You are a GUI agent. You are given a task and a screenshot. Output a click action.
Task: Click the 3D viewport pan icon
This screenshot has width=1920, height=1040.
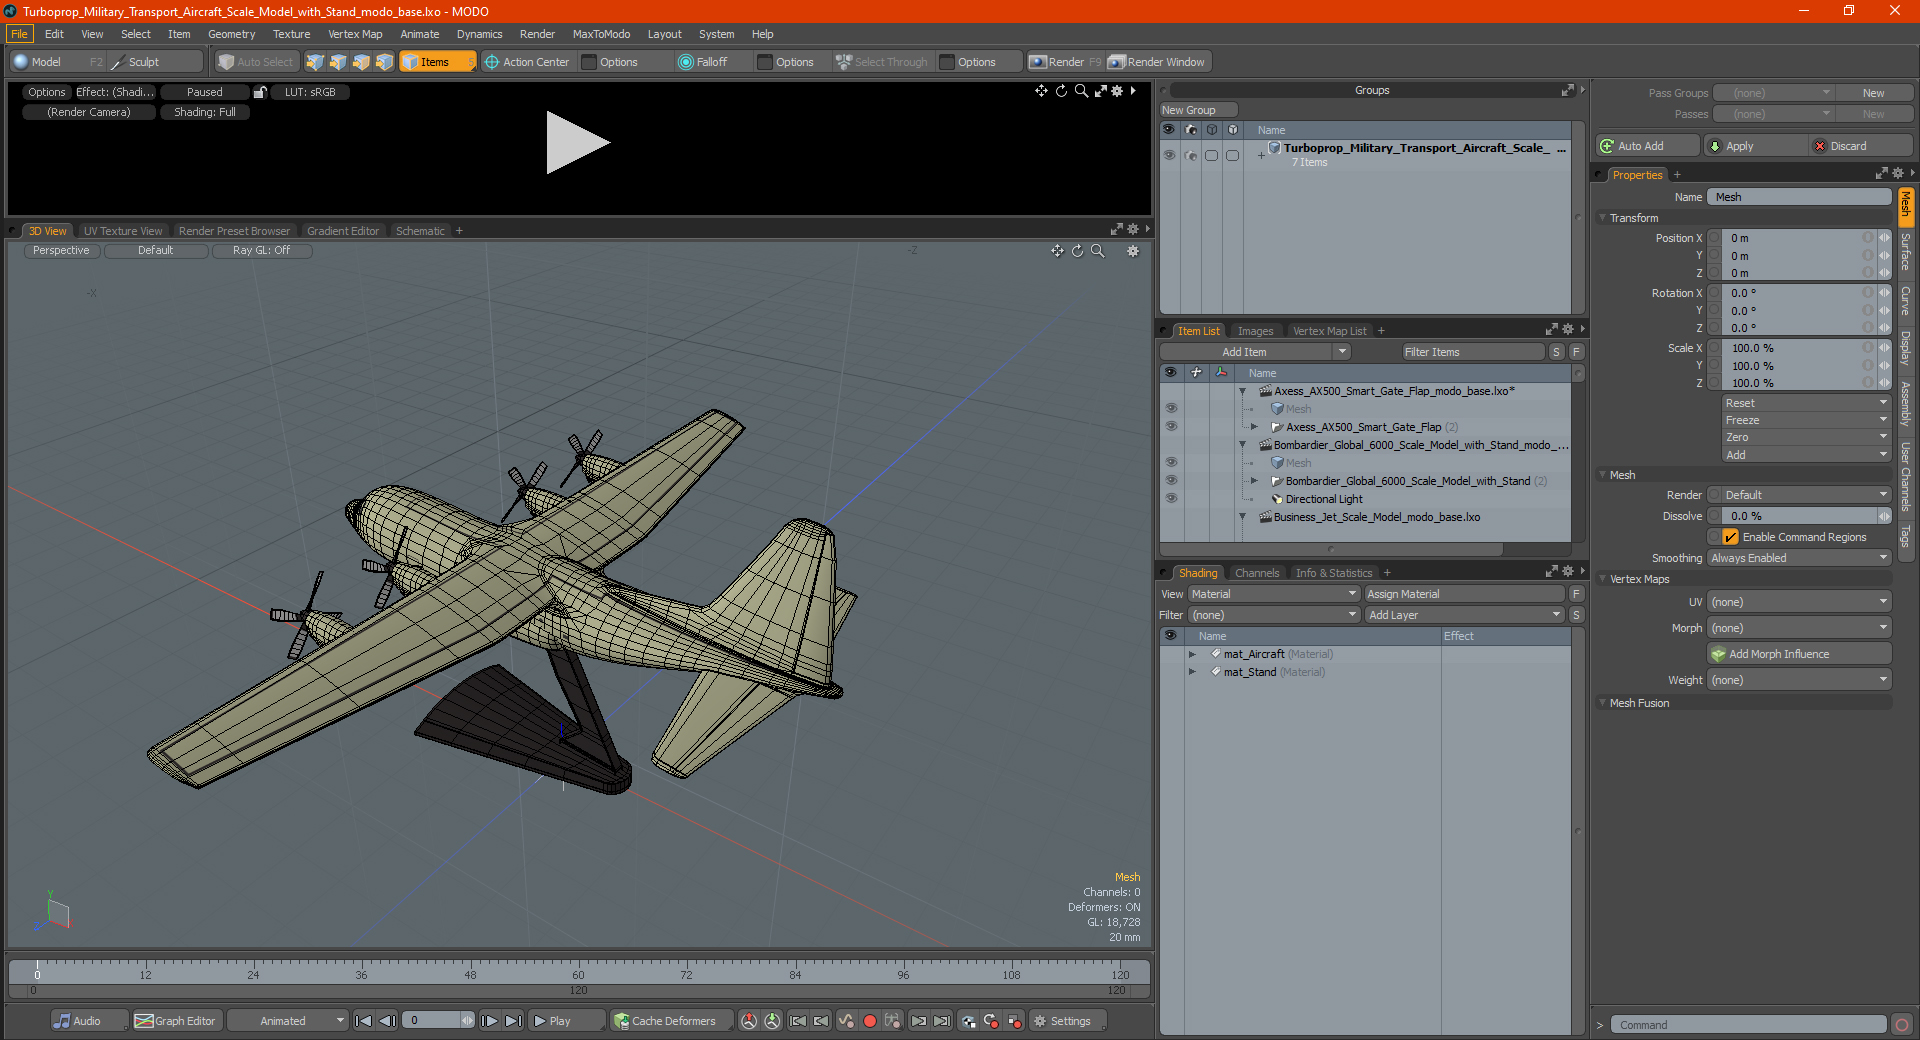(1057, 251)
